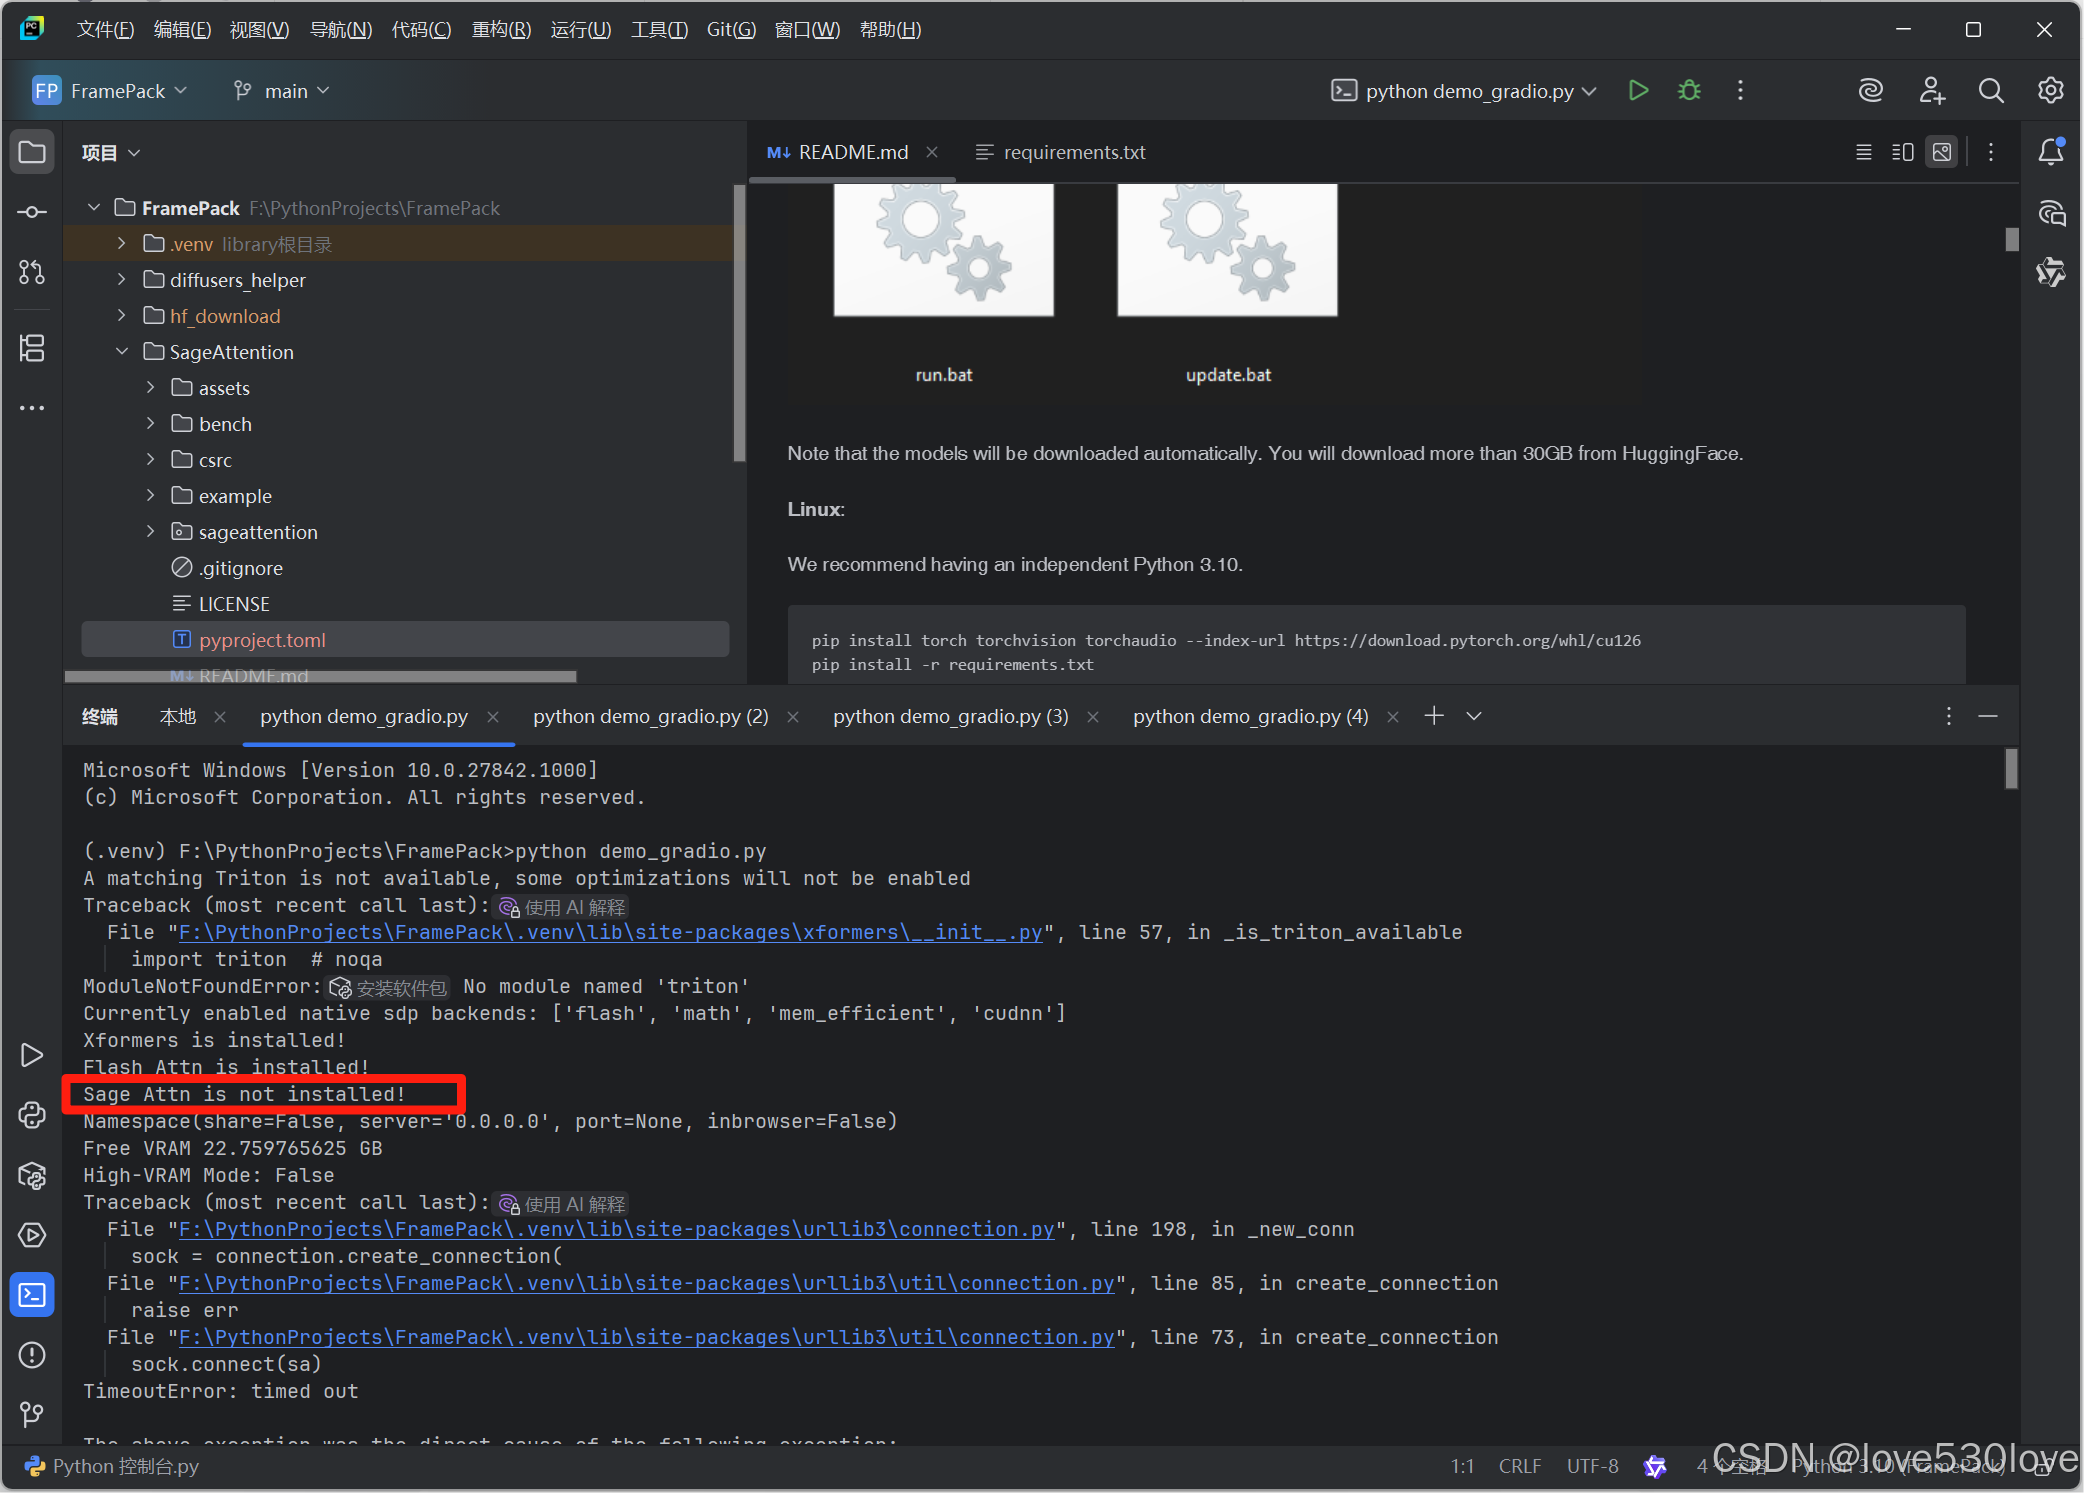Switch to editor-only view mode
The width and height of the screenshot is (2084, 1493).
click(1863, 152)
